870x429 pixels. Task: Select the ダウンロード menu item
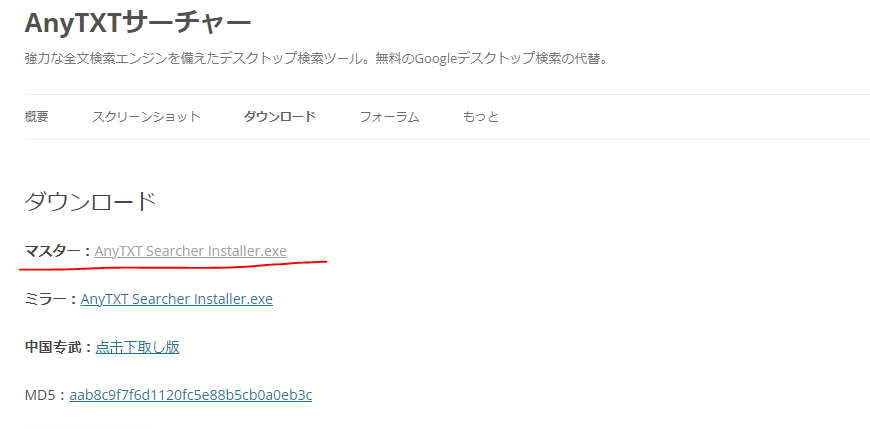click(x=280, y=117)
